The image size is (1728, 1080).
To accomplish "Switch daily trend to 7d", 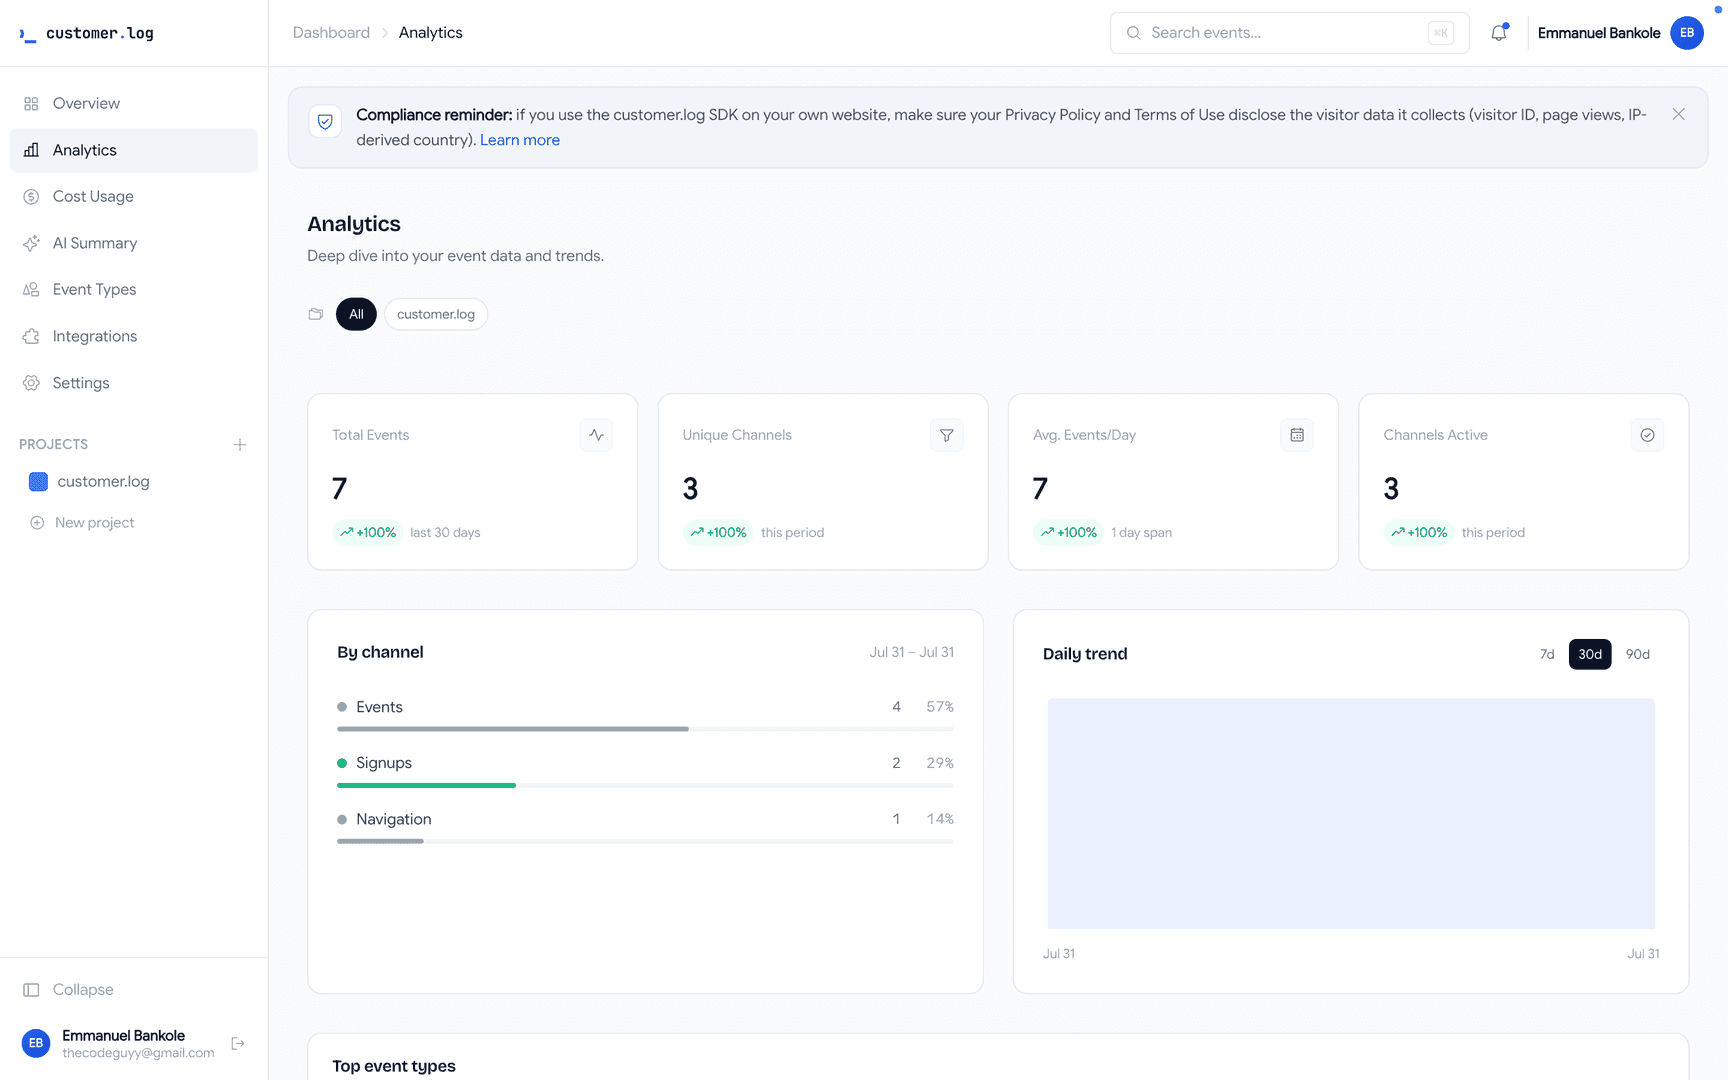I will click(x=1547, y=654).
